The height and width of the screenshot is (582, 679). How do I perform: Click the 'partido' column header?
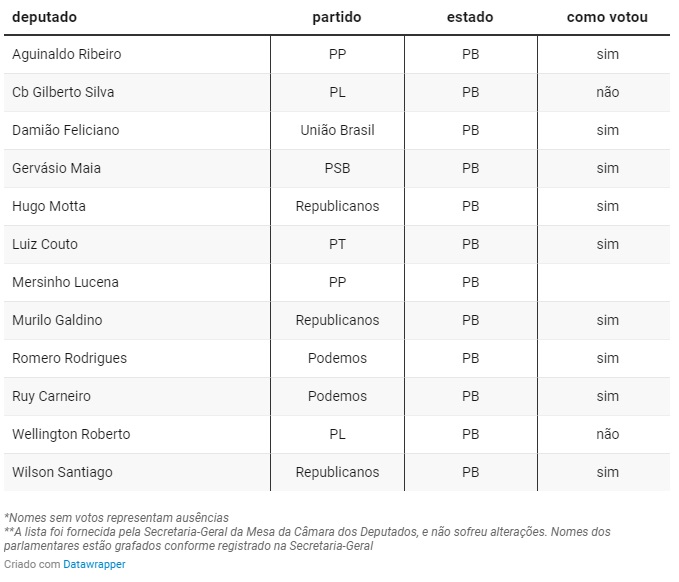(x=337, y=17)
